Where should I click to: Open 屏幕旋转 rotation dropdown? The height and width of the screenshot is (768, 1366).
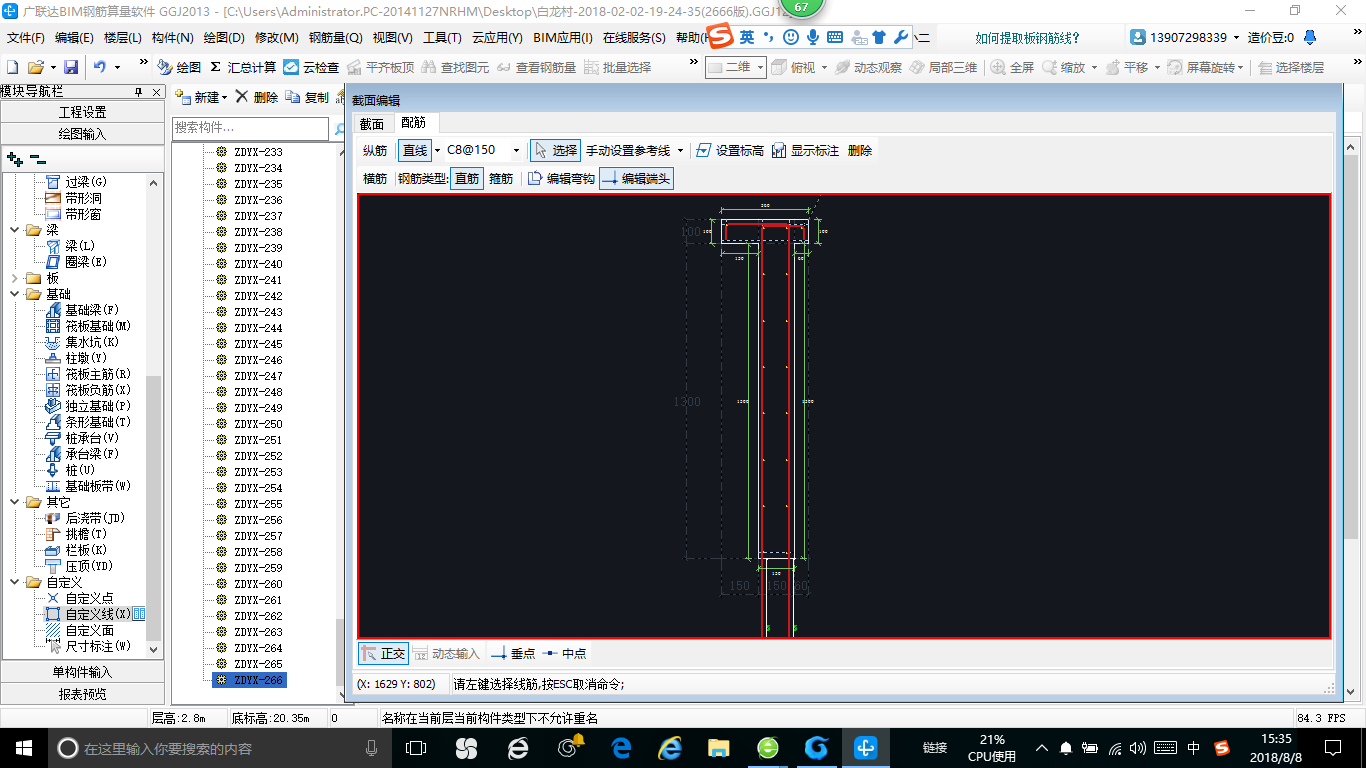pyautogui.click(x=1242, y=67)
